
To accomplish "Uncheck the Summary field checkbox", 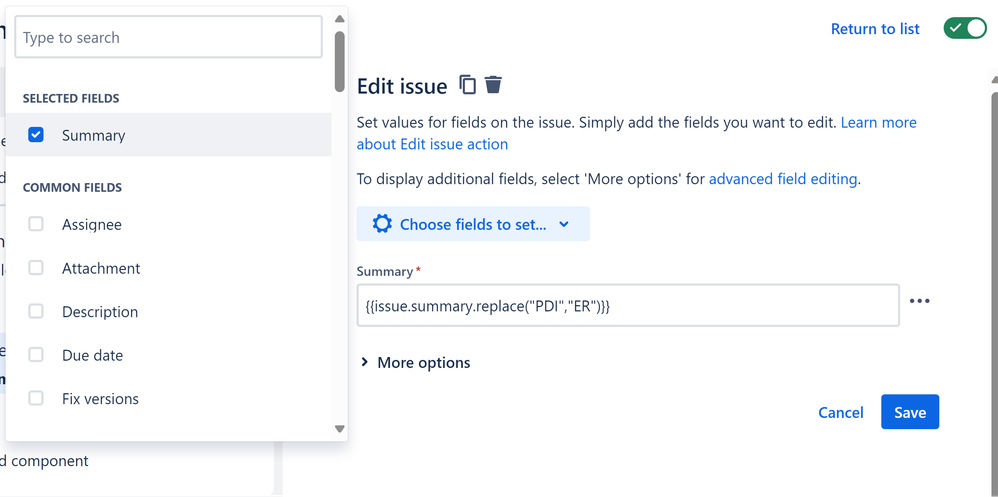I will [x=36, y=135].
